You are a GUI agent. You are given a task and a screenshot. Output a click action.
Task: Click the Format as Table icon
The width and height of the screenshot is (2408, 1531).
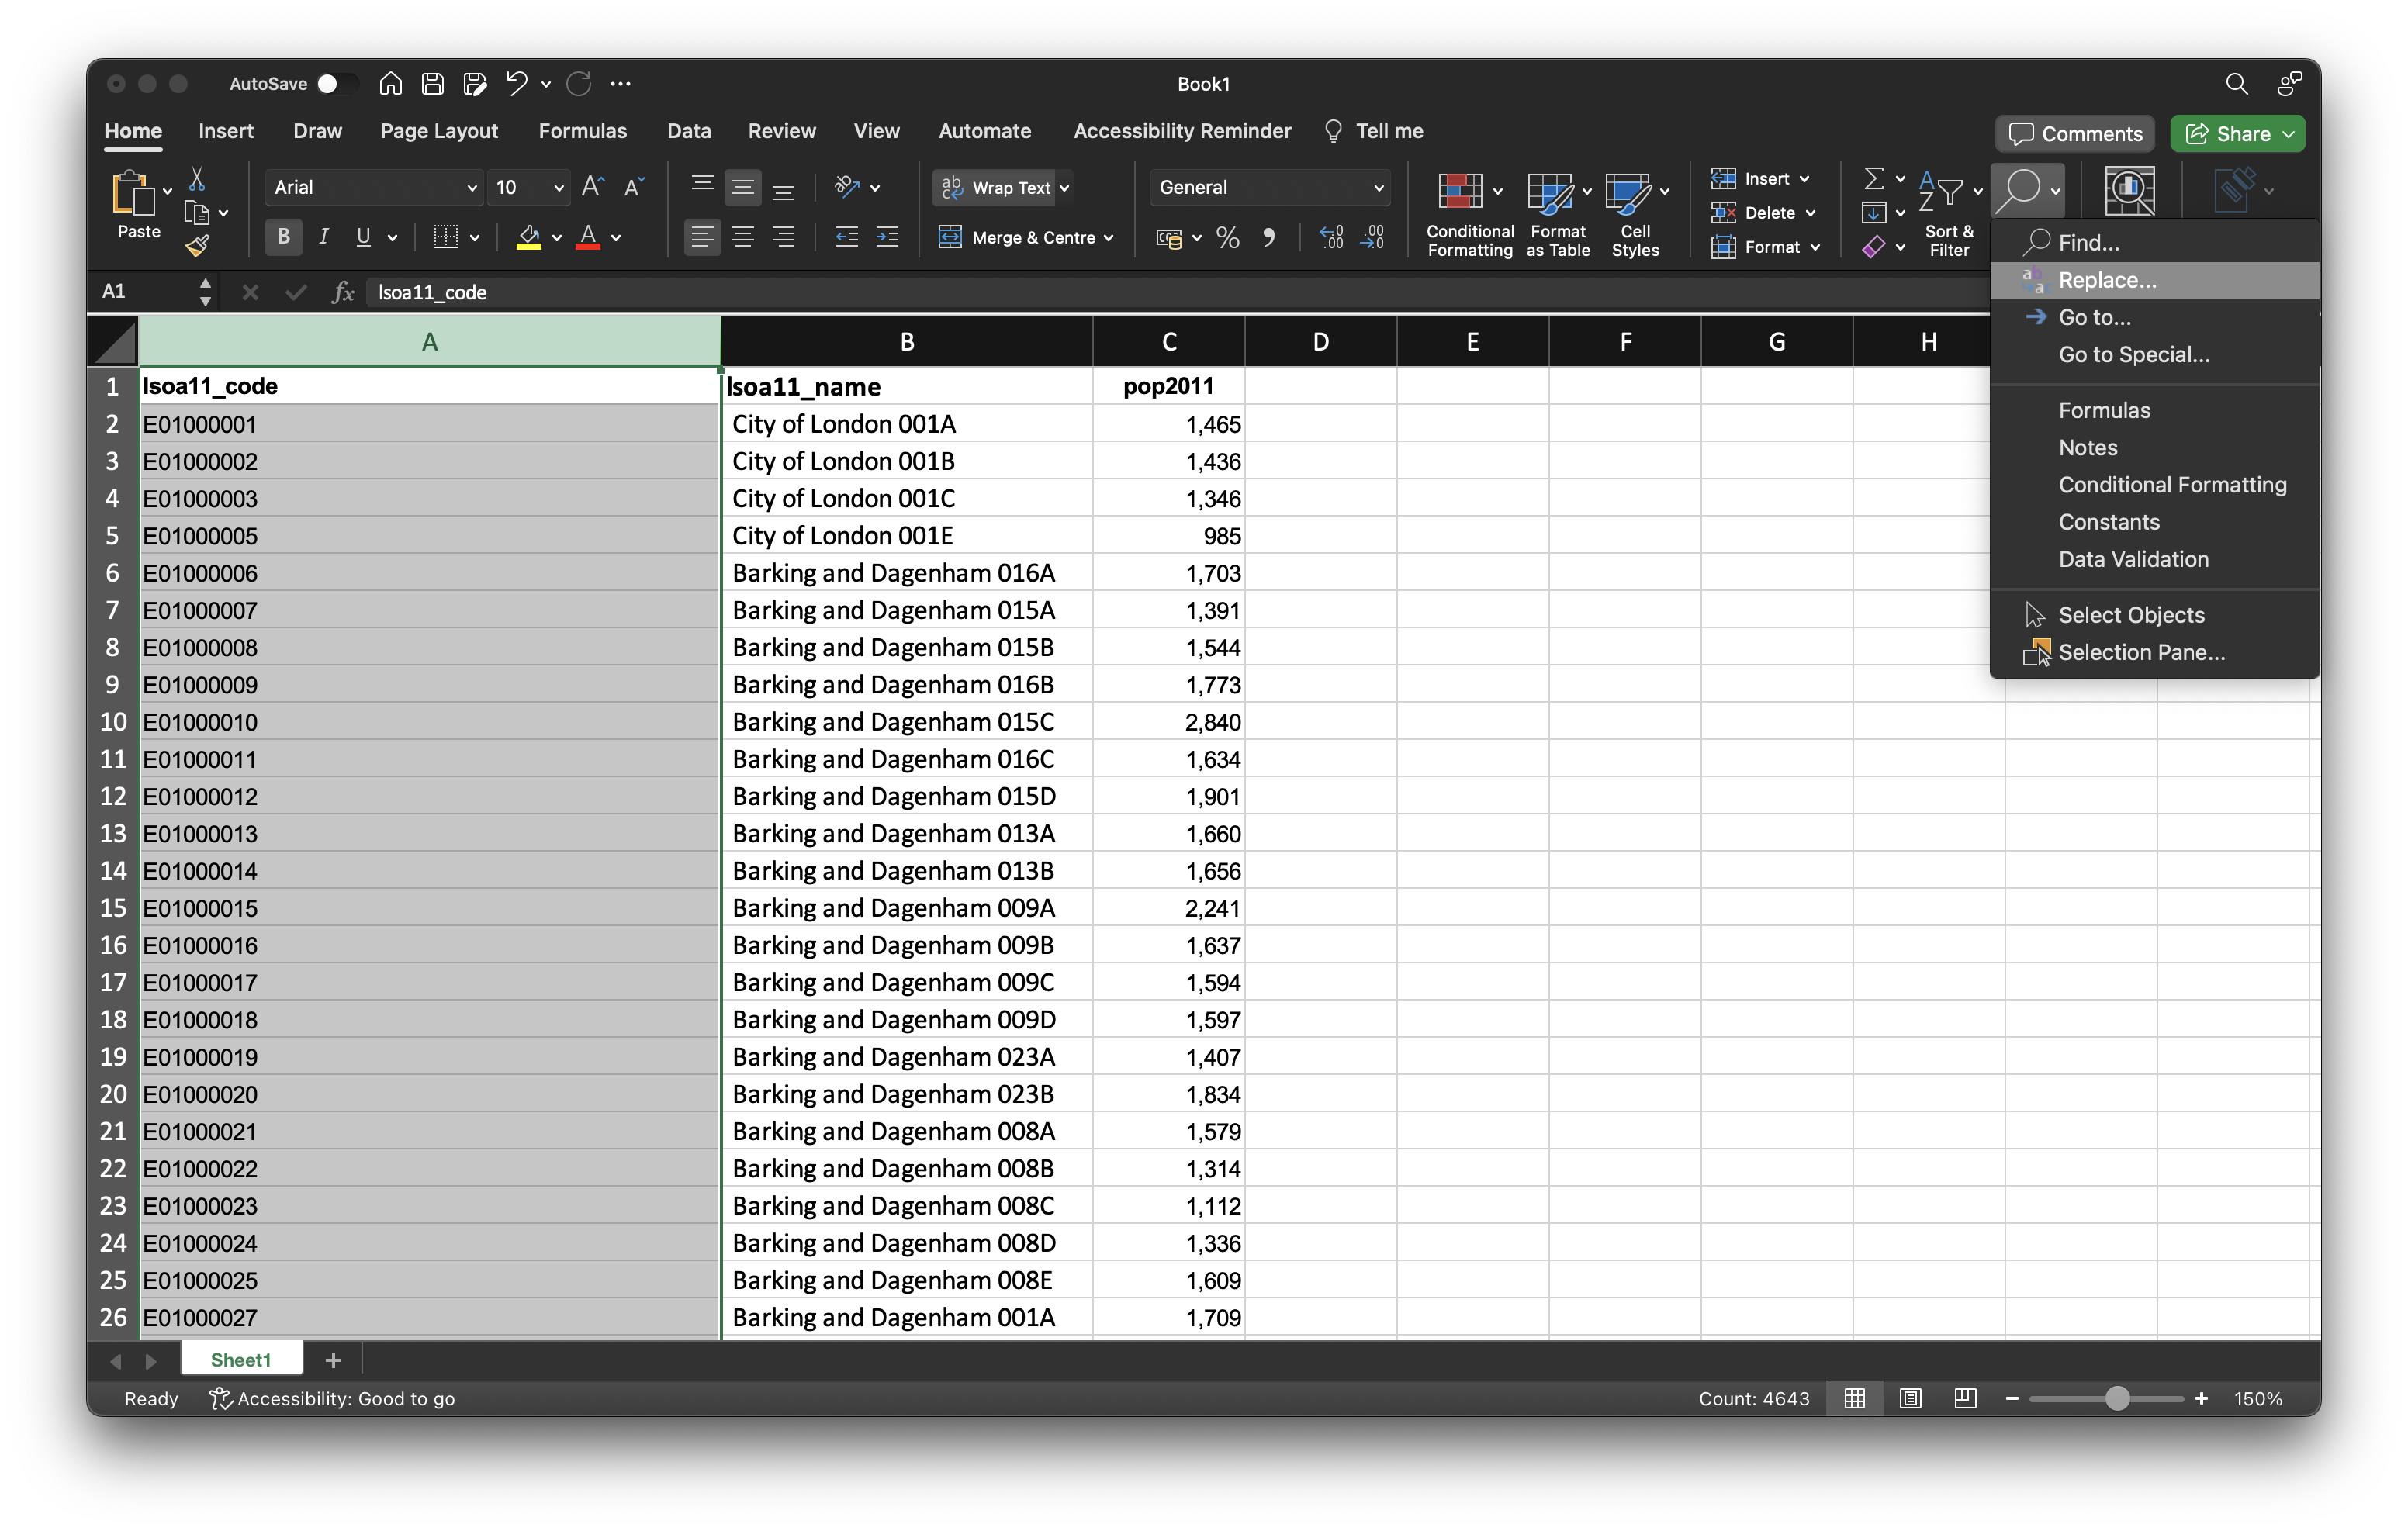coord(1557,212)
